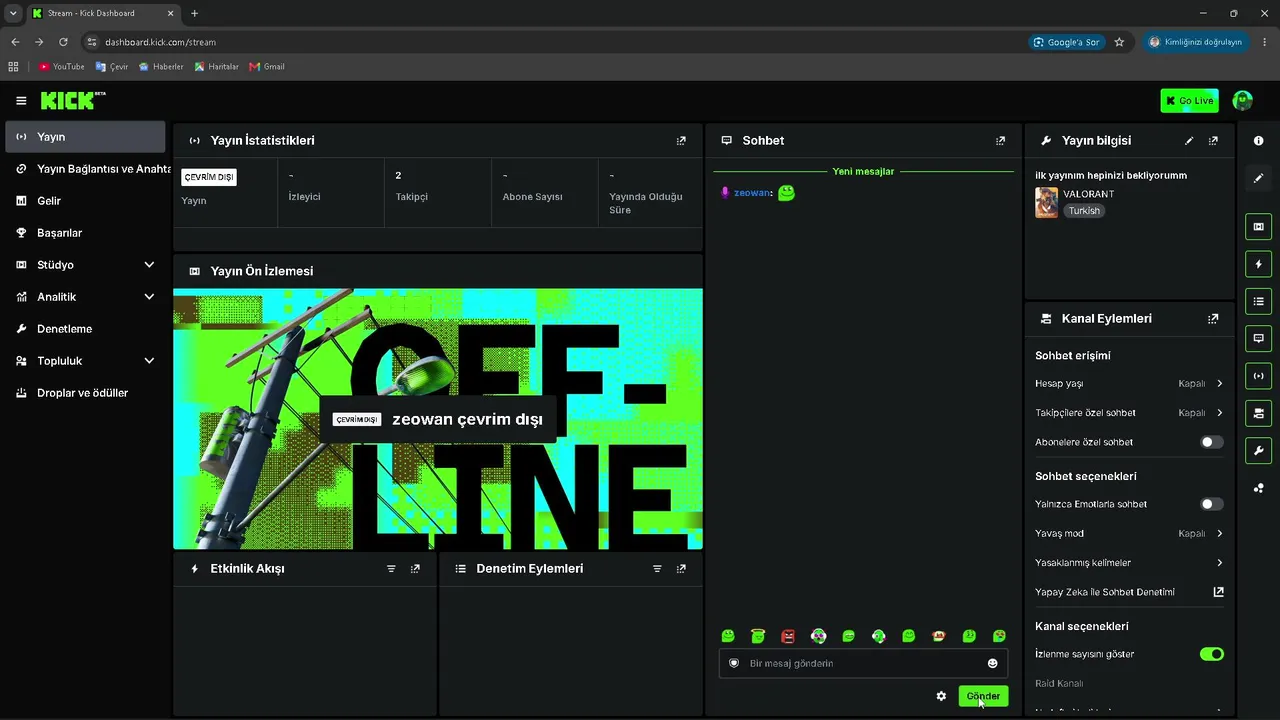
Task: Open Takipçilere özel sohbet options
Action: [1129, 413]
